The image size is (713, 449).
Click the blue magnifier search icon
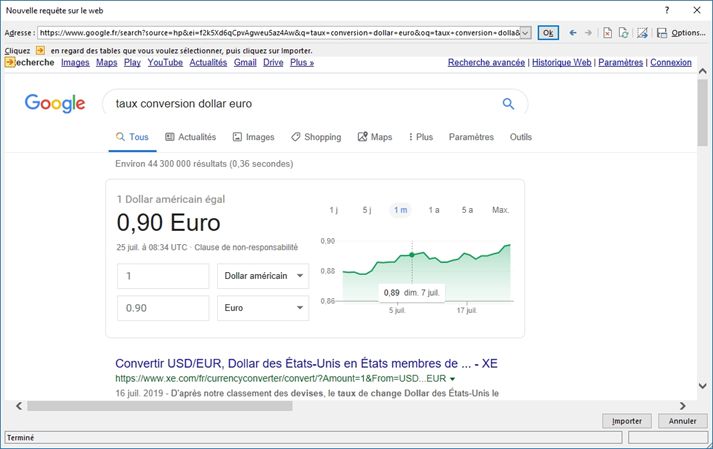point(508,104)
